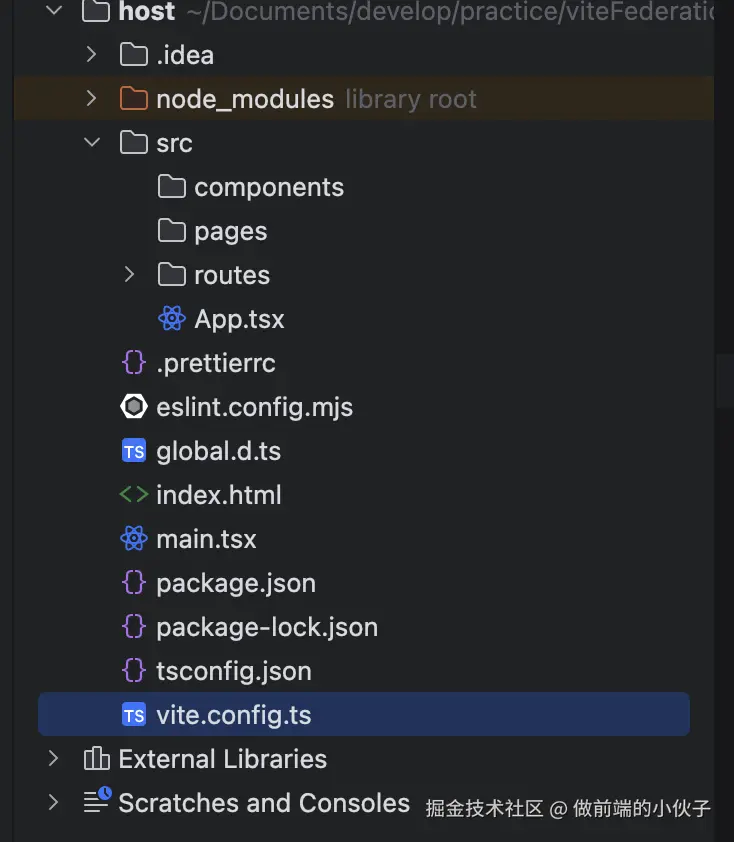
Task: Collapse the host project root chevron
Action: point(55,12)
